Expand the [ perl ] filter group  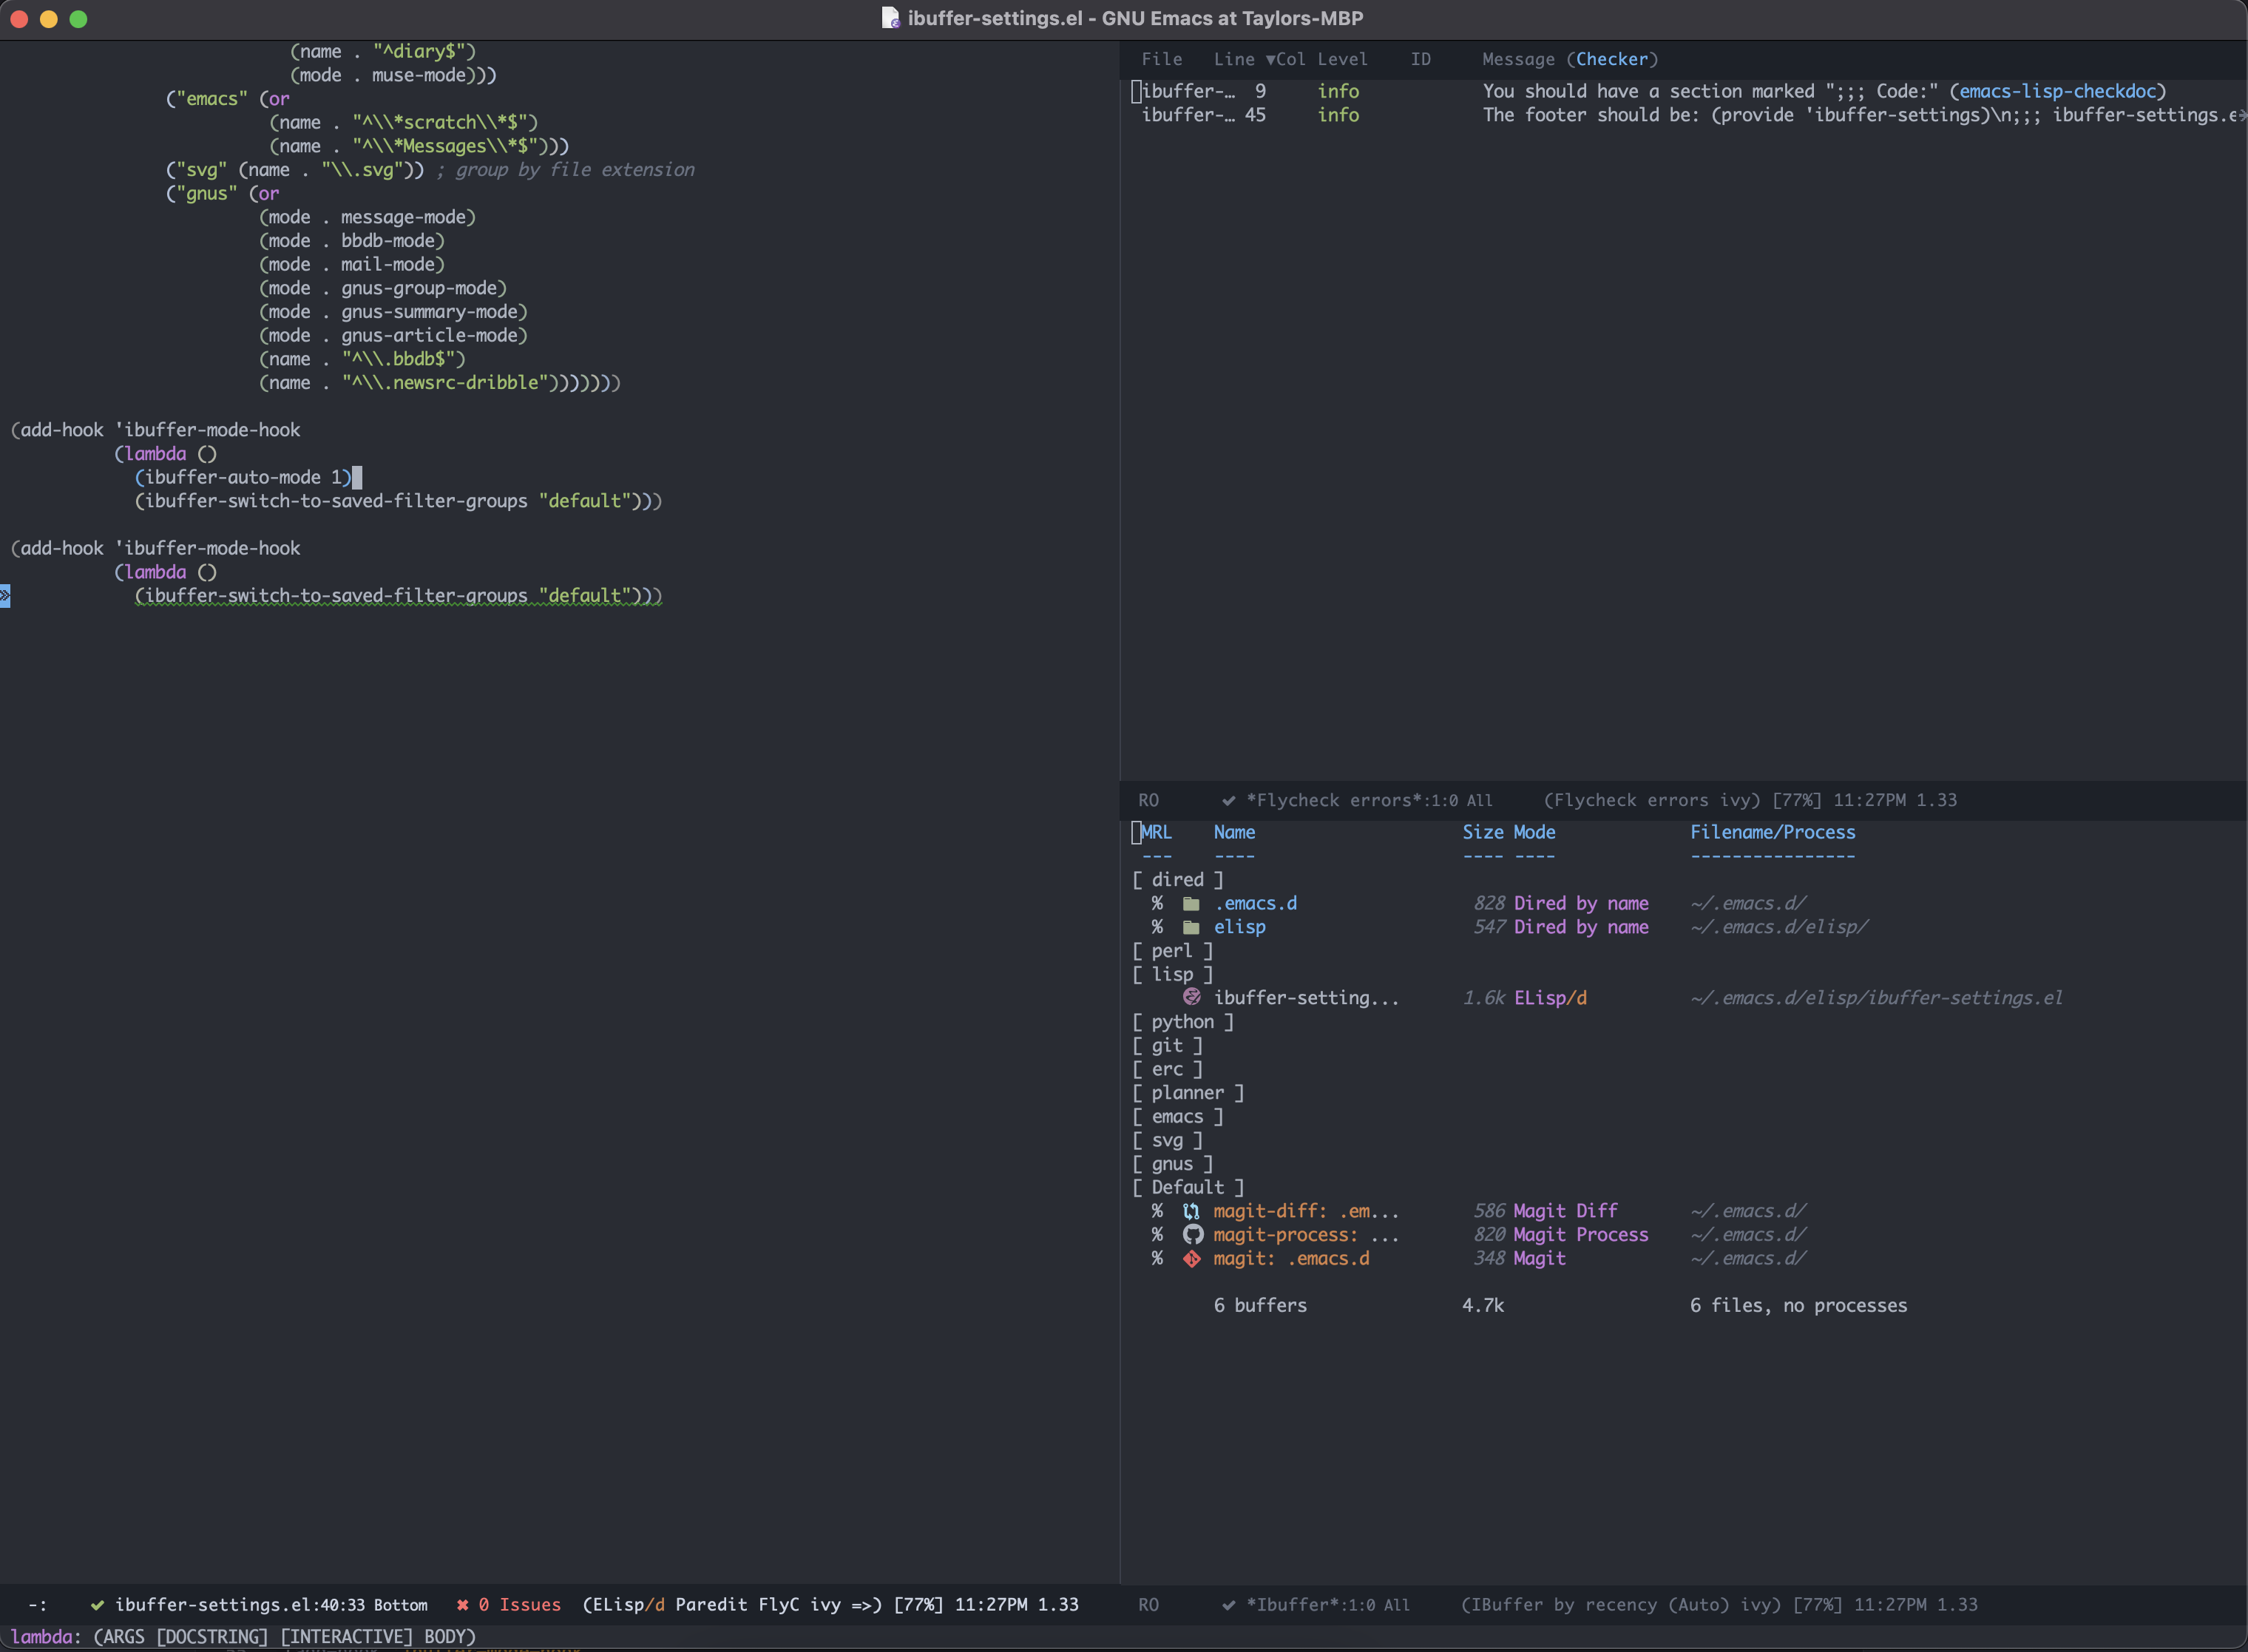[x=1172, y=950]
